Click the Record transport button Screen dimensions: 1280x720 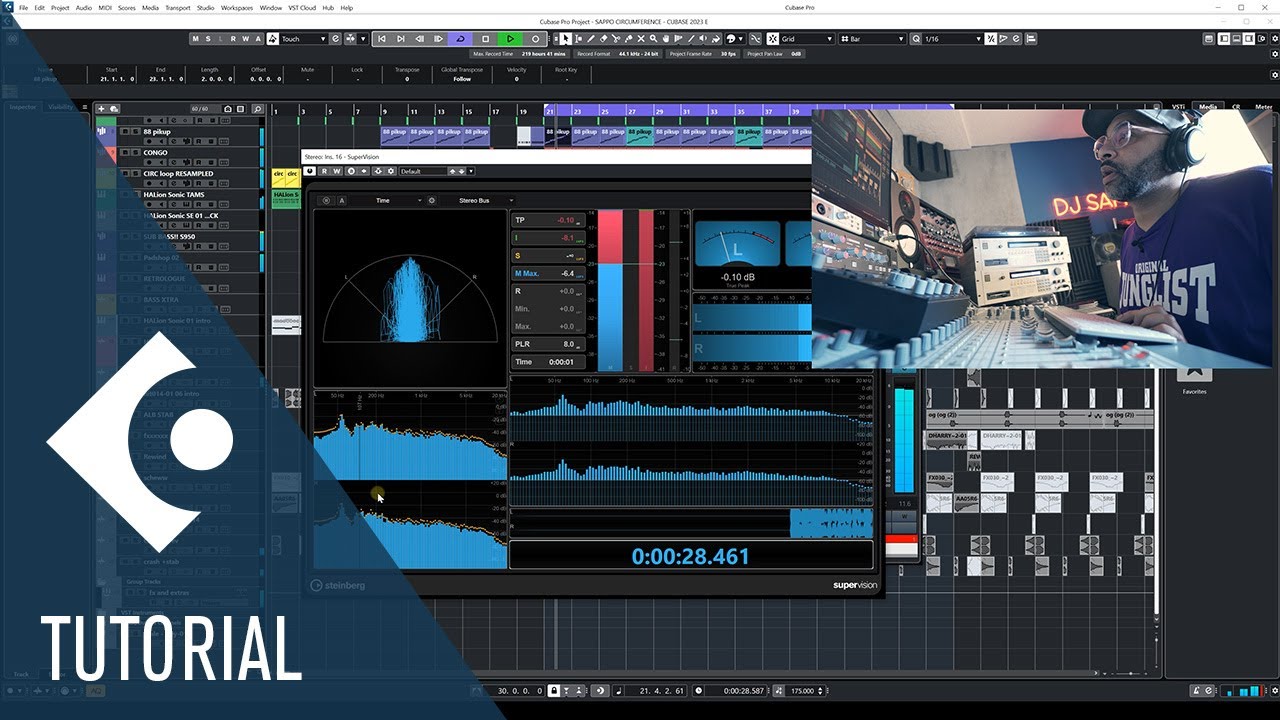[x=535, y=39]
